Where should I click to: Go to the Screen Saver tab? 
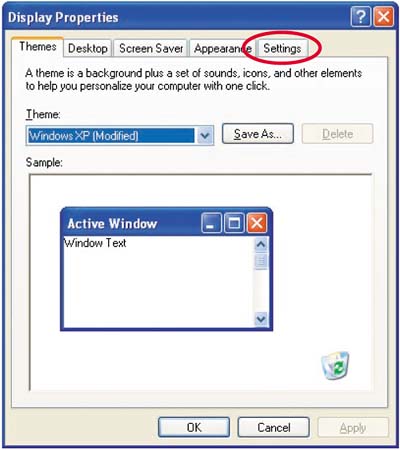point(151,48)
